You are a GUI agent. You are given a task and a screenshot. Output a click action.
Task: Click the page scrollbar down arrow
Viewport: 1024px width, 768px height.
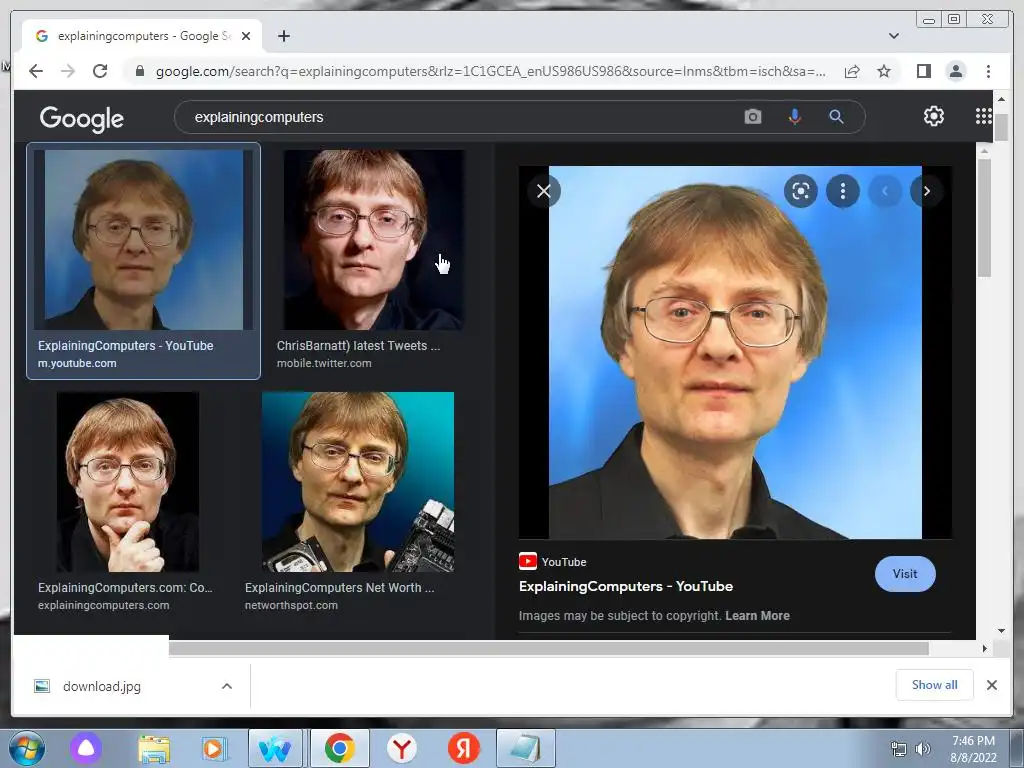tap(1001, 630)
